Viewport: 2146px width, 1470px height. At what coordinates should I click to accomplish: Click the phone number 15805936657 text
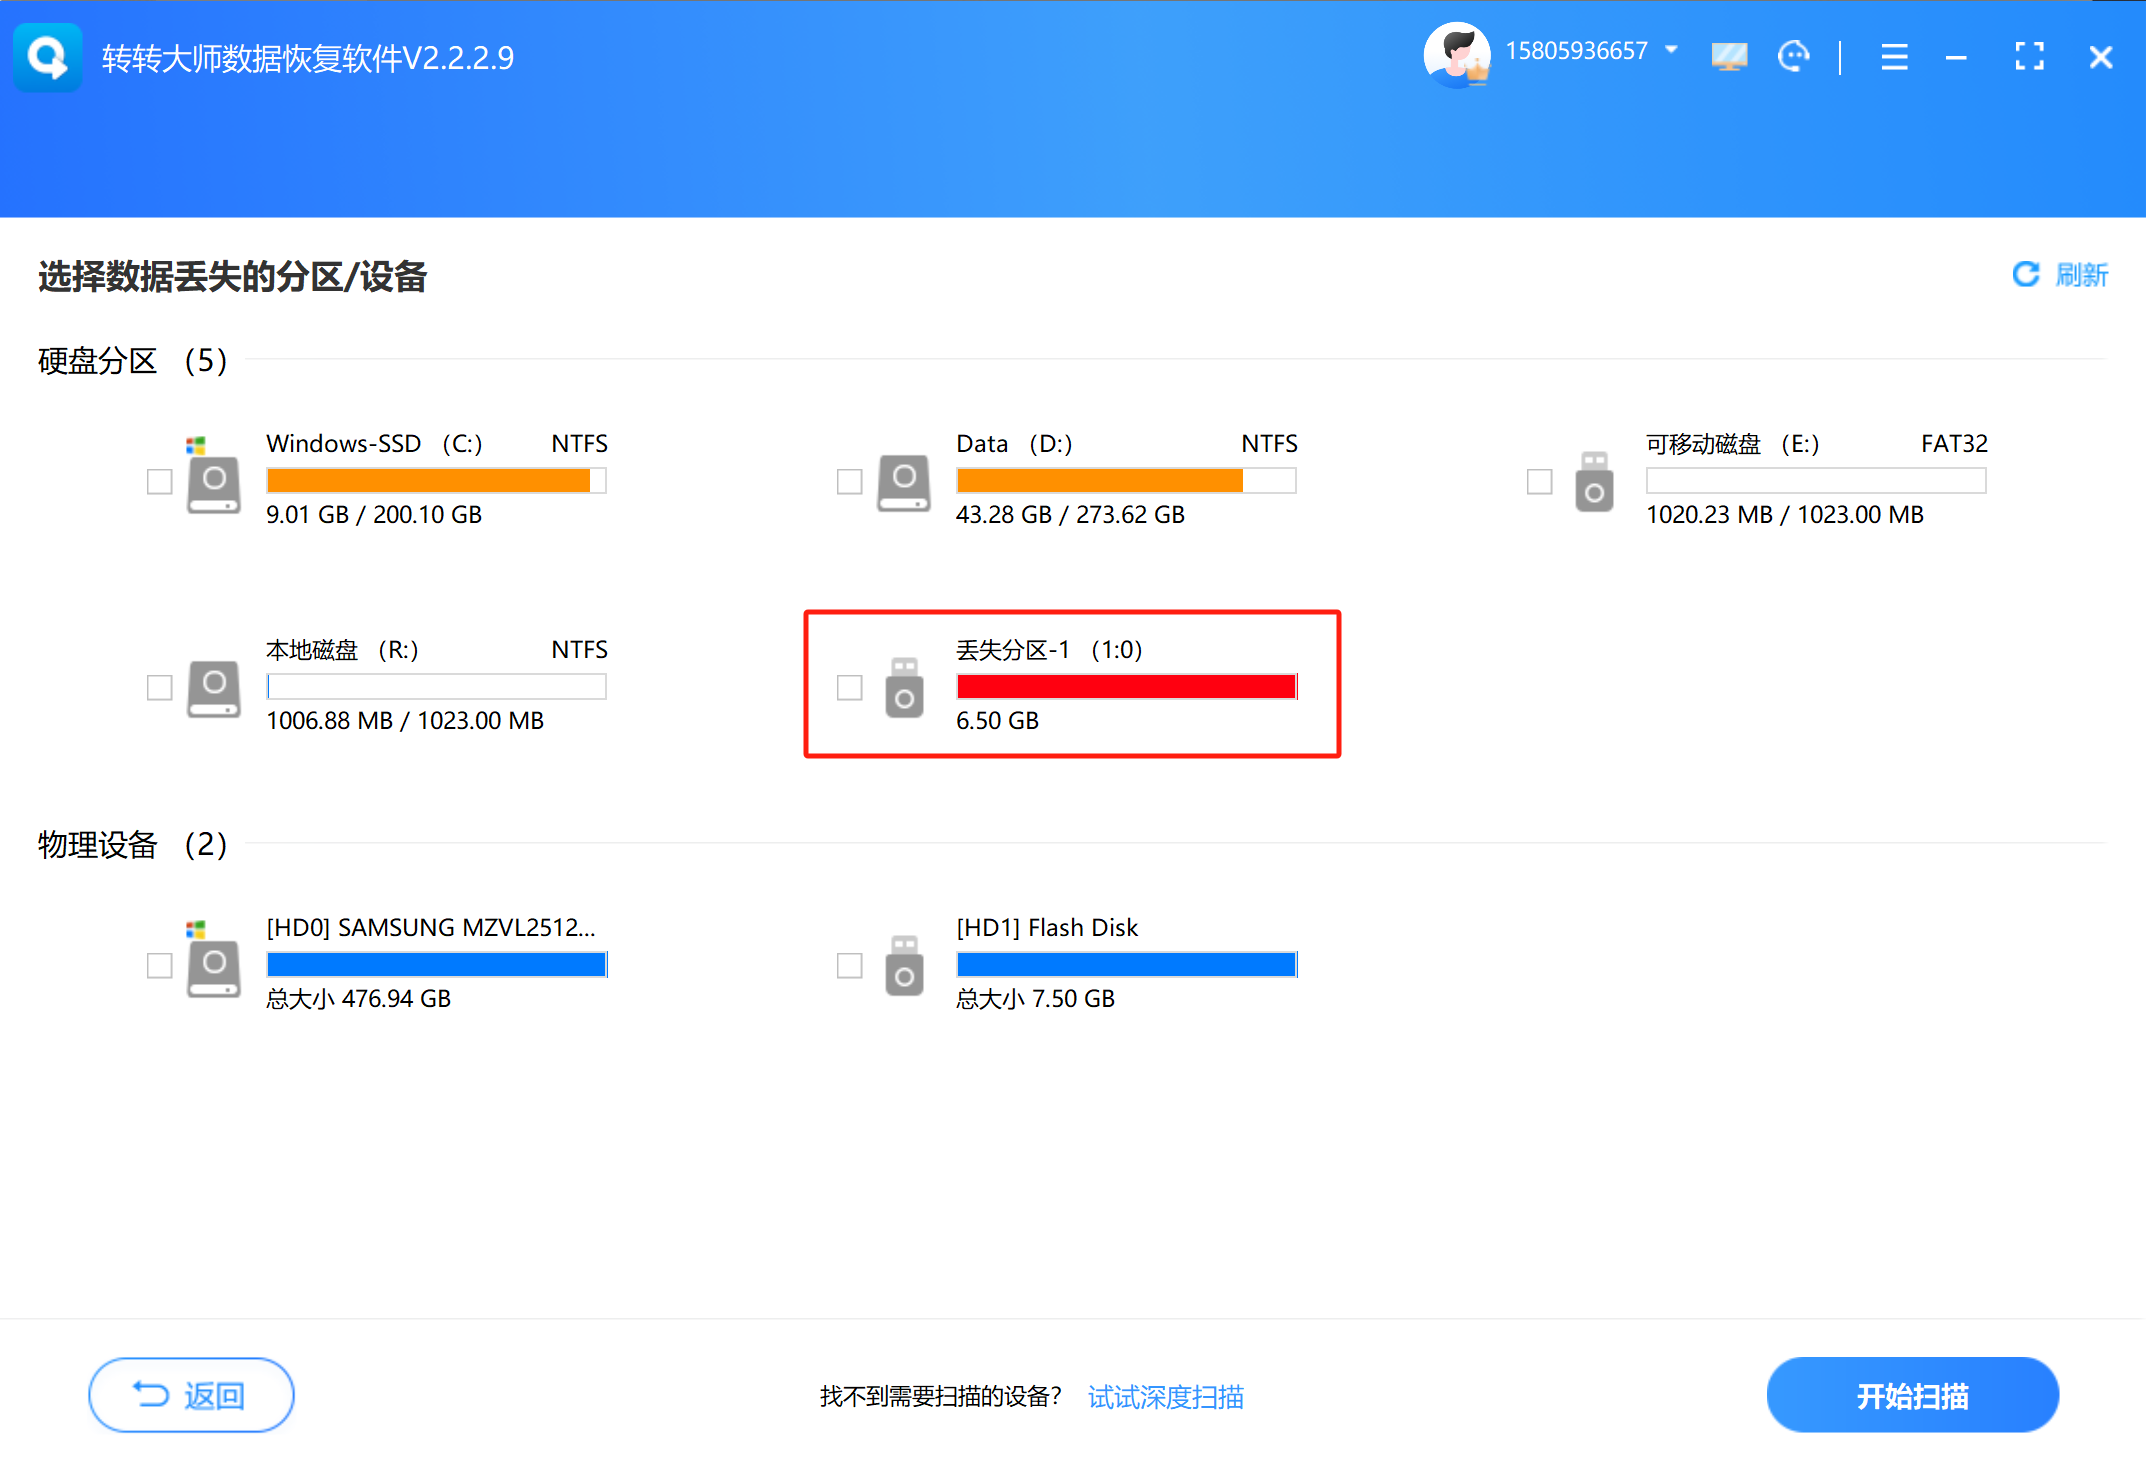pyautogui.click(x=1578, y=49)
